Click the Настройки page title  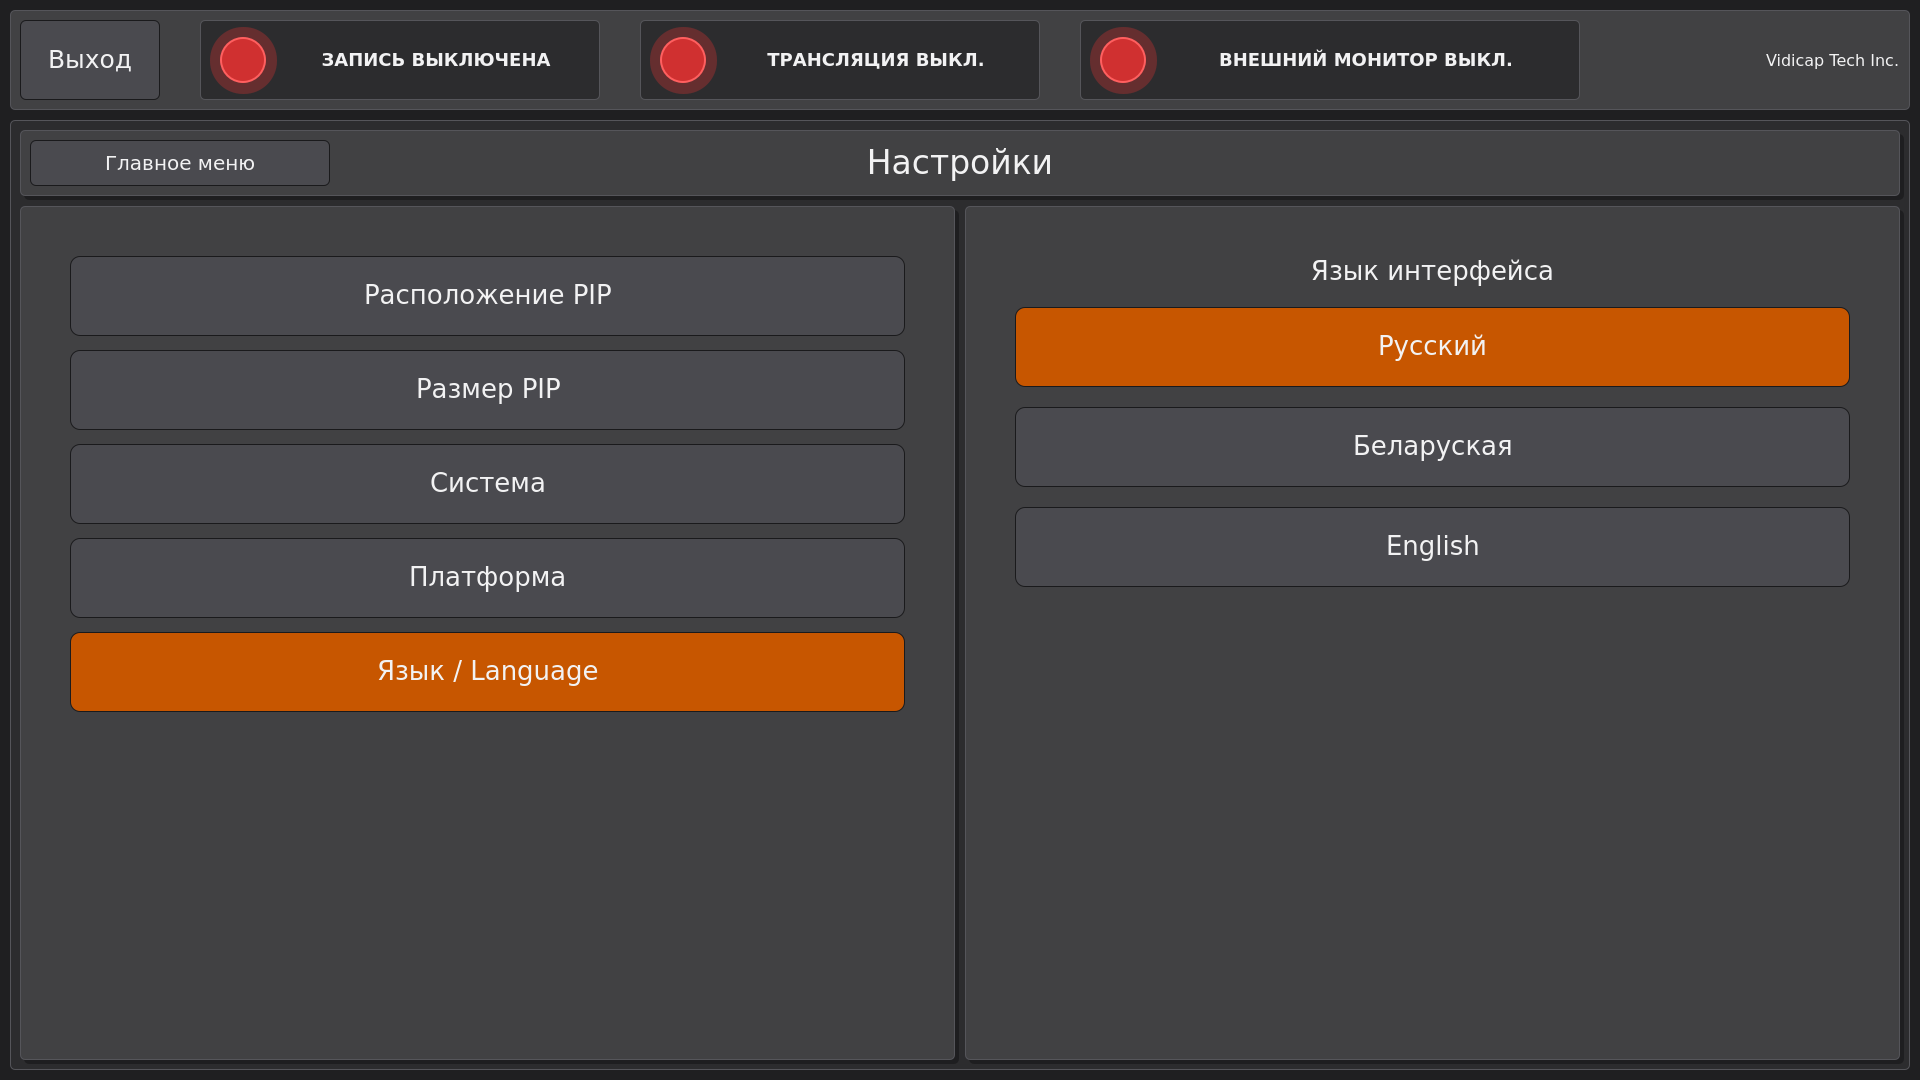pyautogui.click(x=959, y=163)
